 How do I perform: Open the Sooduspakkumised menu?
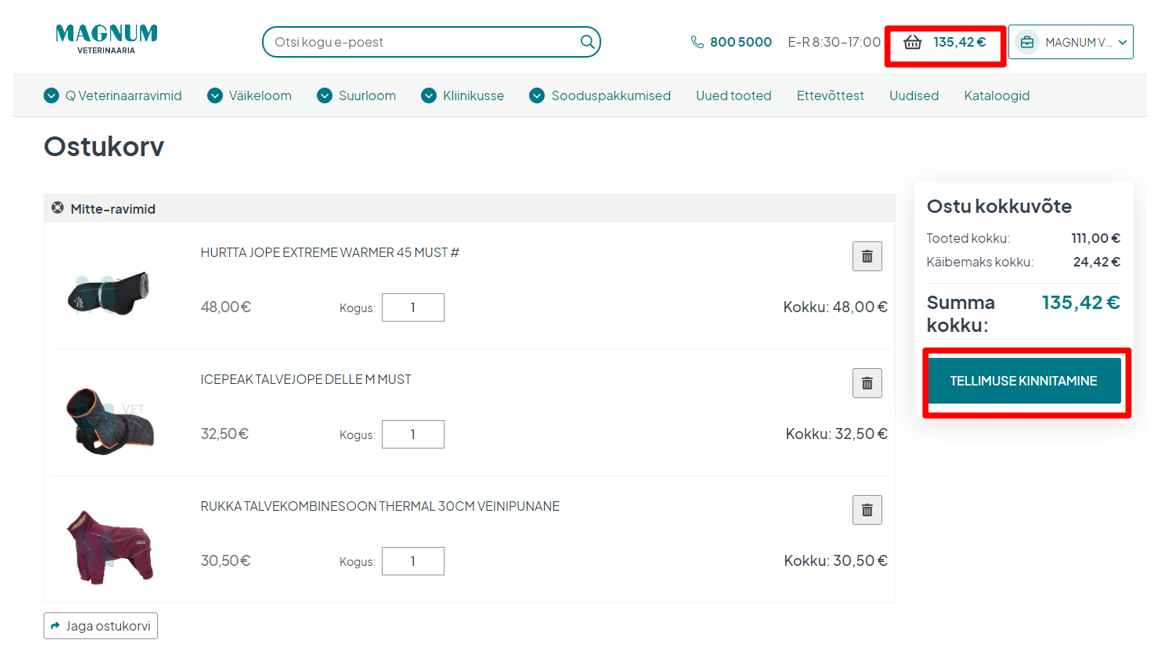pos(611,96)
